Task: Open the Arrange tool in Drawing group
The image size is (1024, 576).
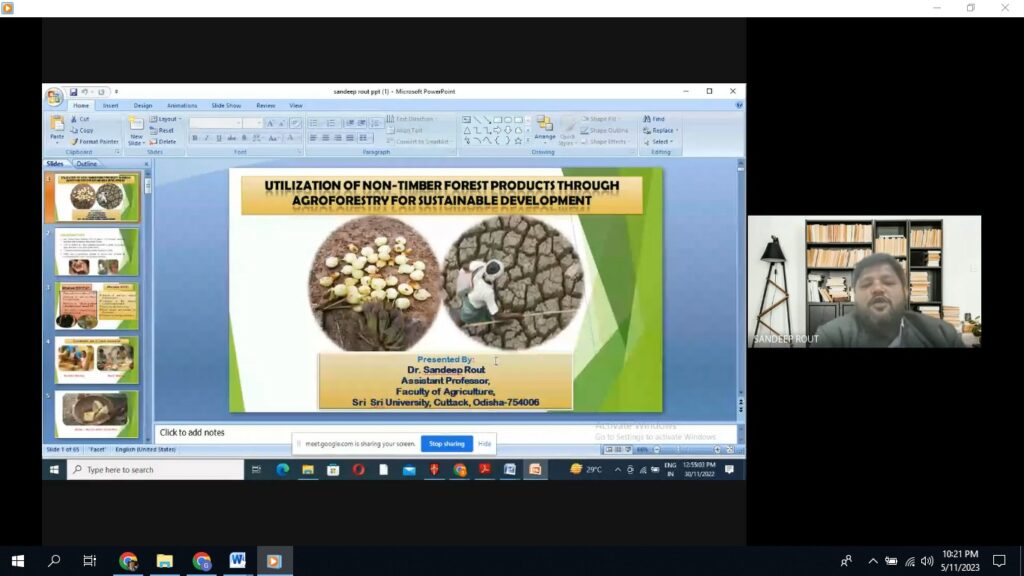Action: (544, 128)
